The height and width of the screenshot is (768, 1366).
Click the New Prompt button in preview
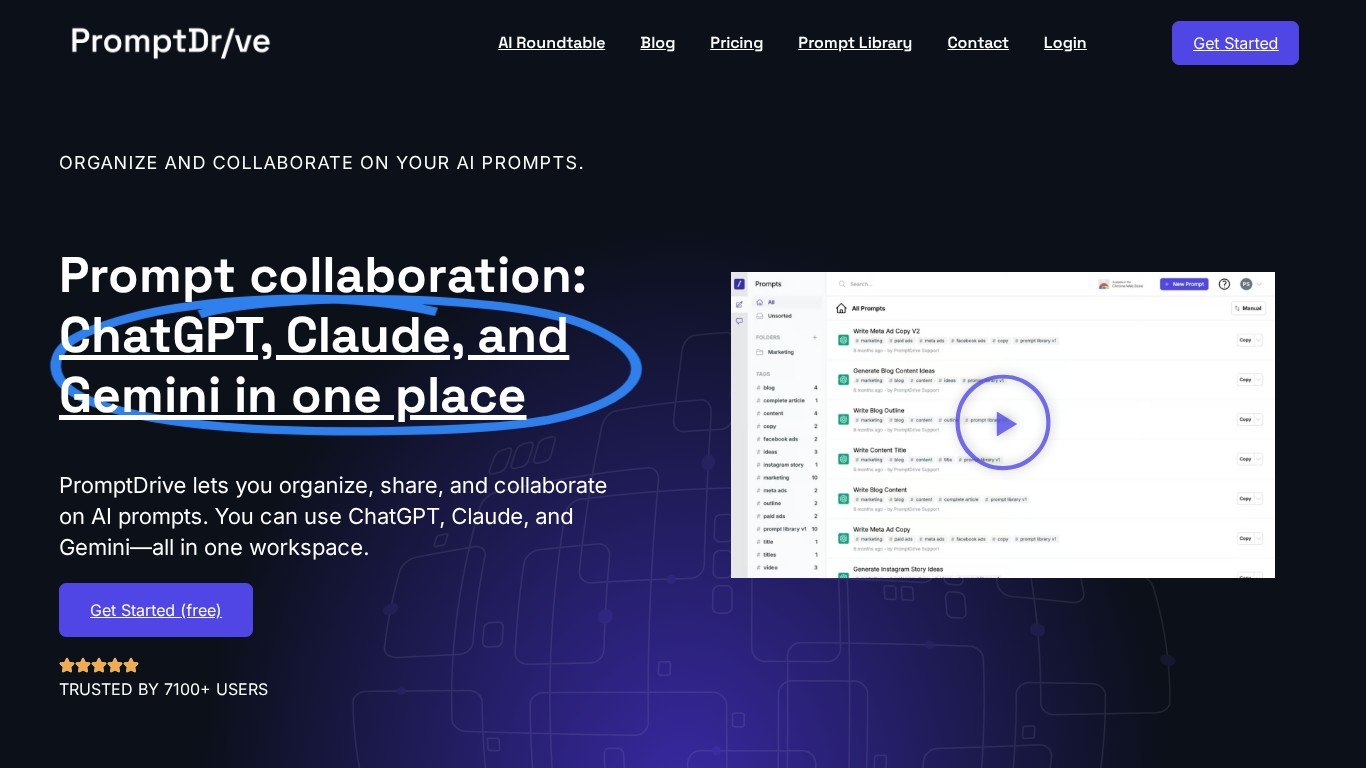[1184, 284]
